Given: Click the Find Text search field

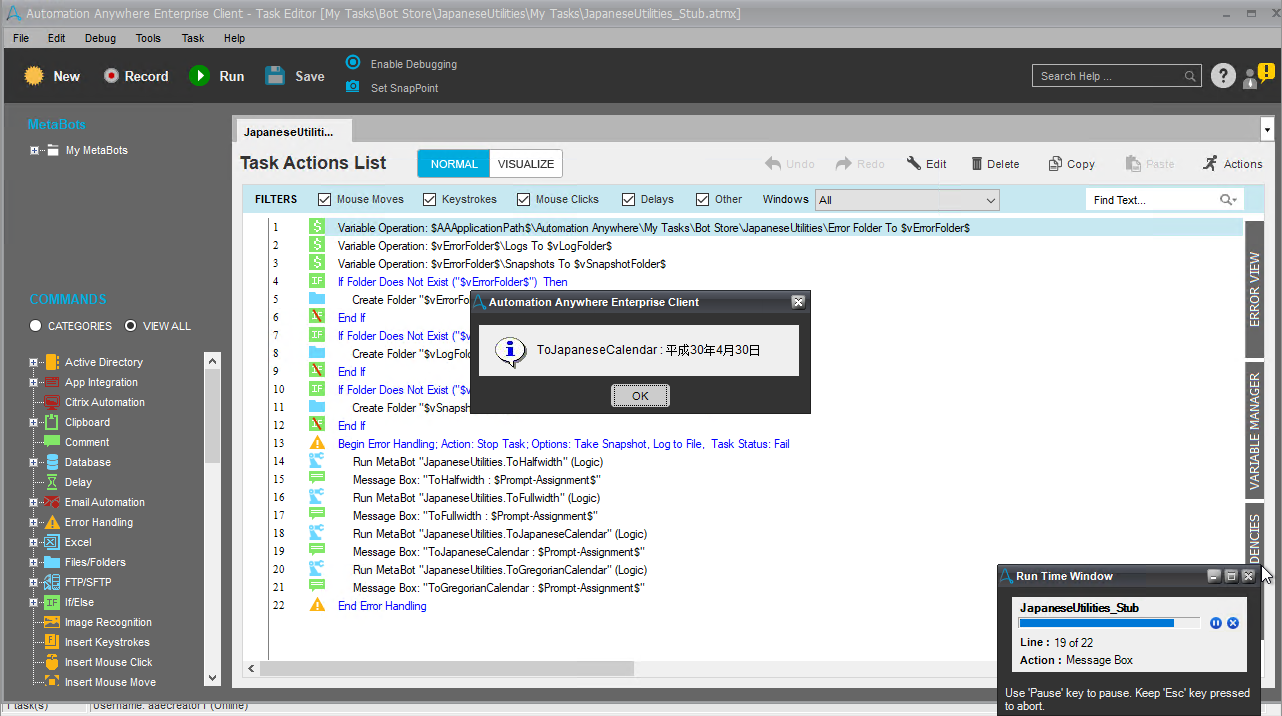Looking at the screenshot, I should (x=1153, y=200).
